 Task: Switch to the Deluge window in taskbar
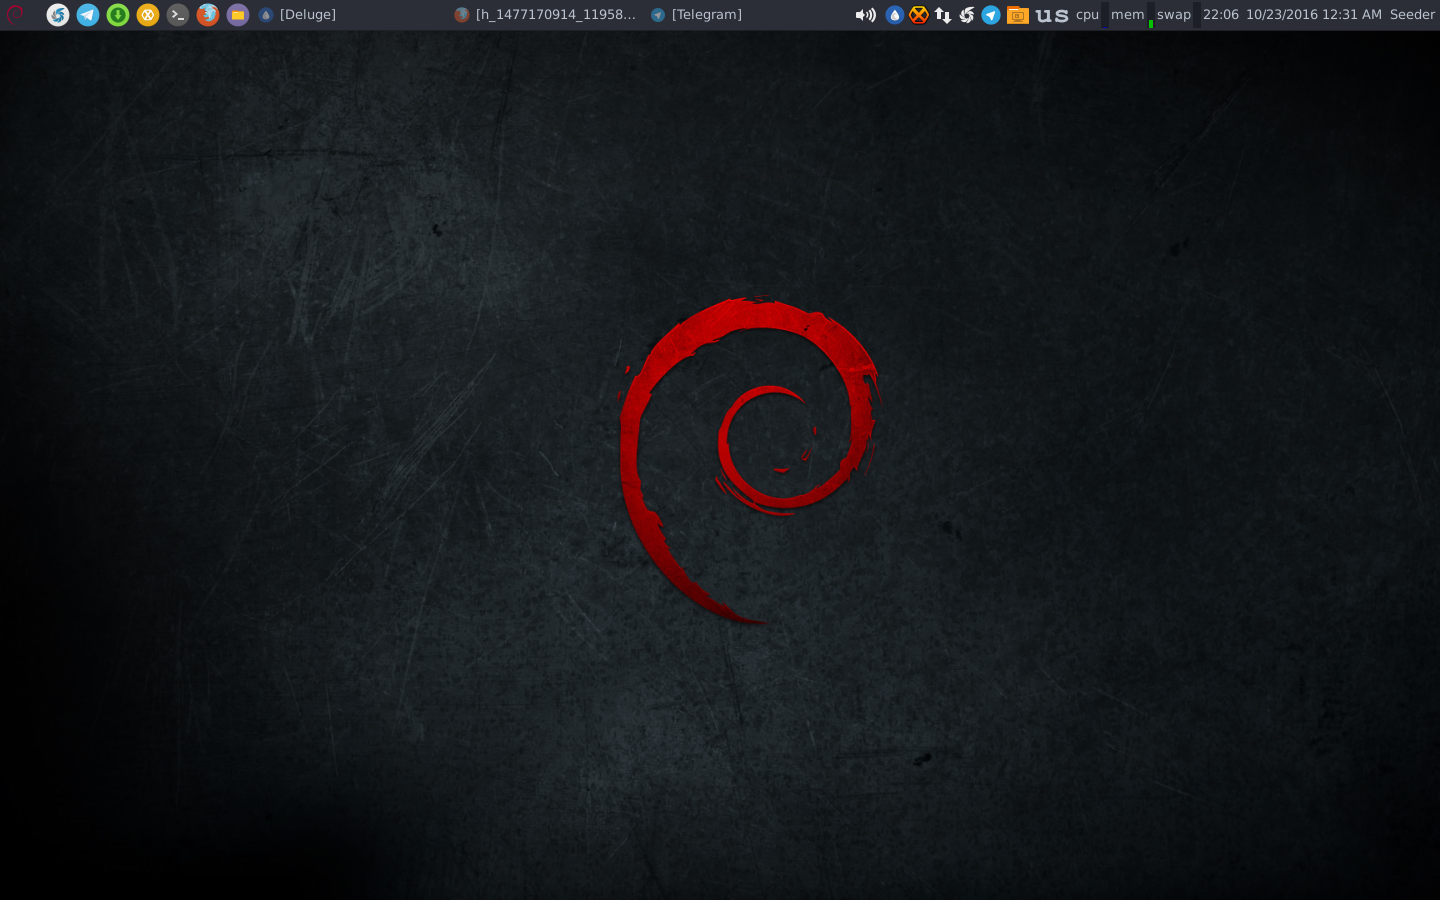[298, 15]
